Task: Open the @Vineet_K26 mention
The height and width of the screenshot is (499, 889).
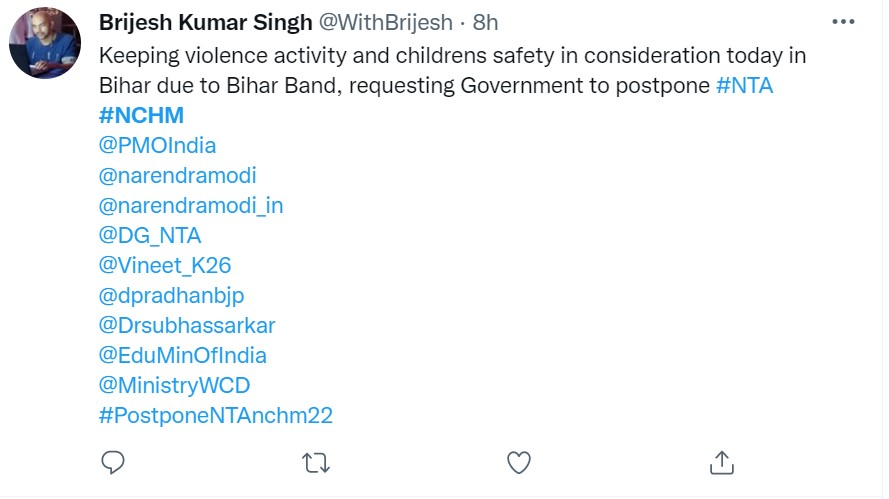Action: pyautogui.click(x=165, y=265)
